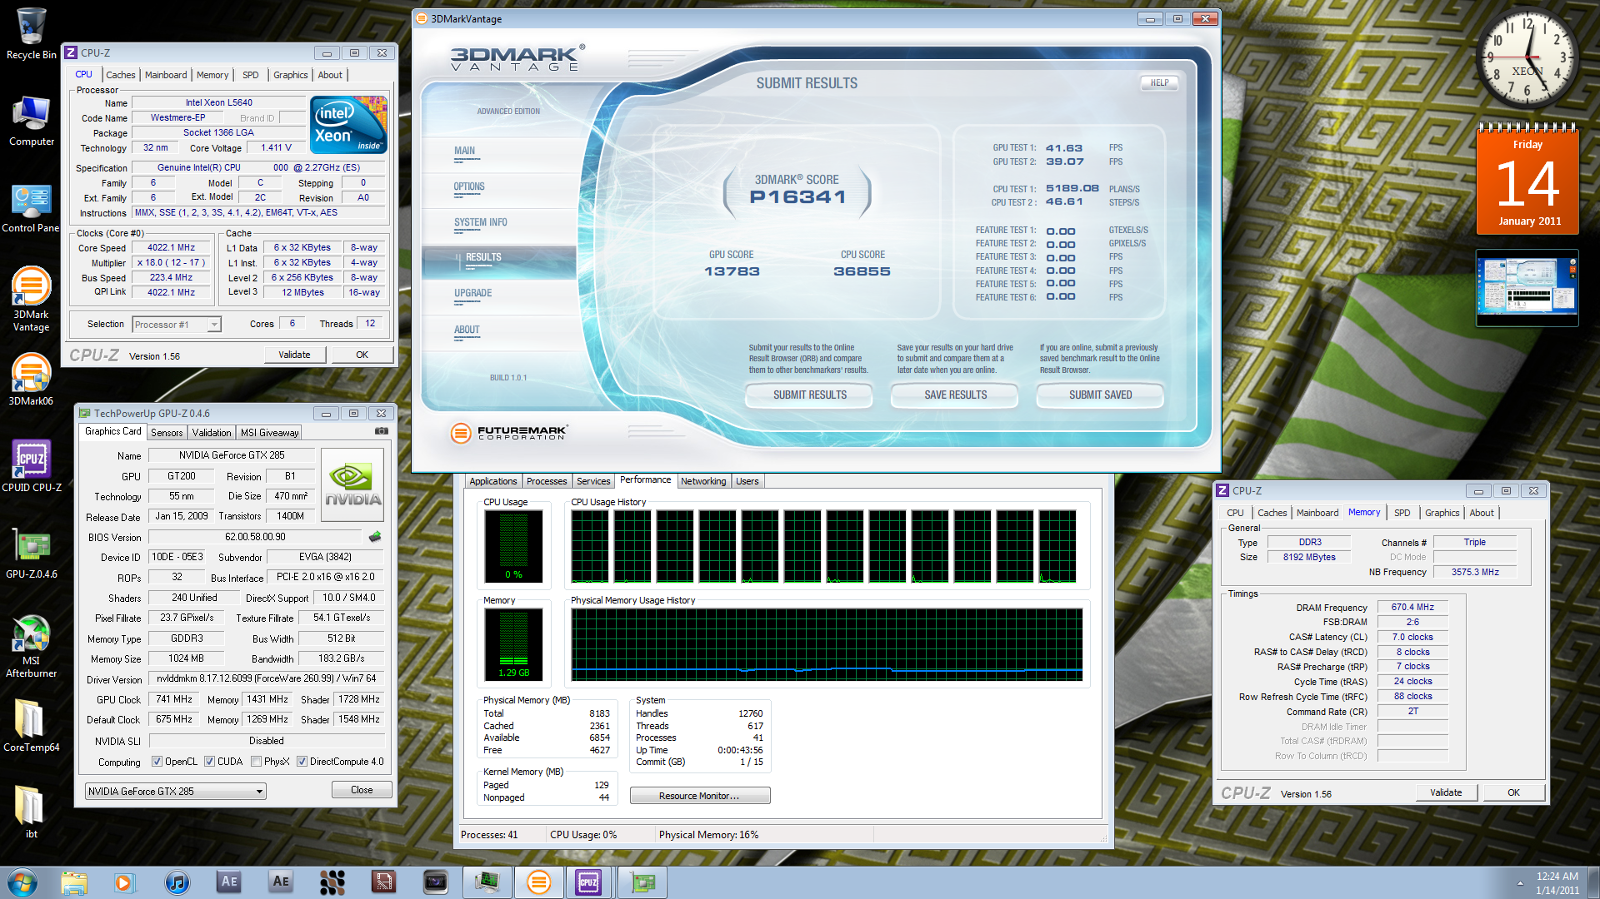Viewport: 1600px width, 899px height.
Task: Open the Computer desktop icon
Action: [31, 121]
